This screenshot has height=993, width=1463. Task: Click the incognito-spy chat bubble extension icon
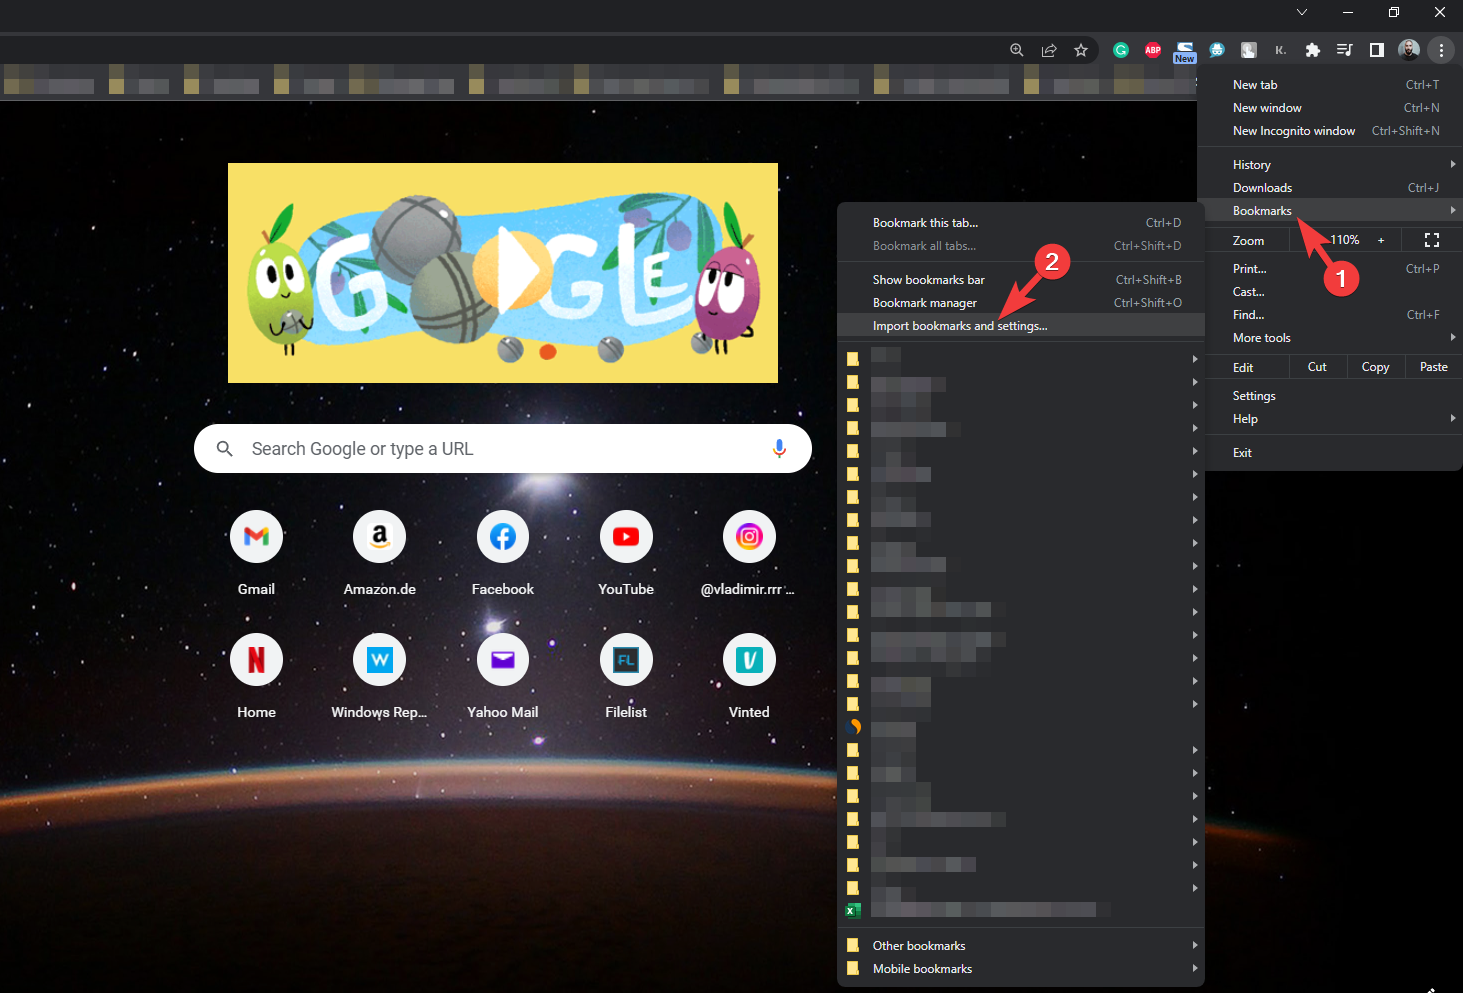(x=1217, y=50)
